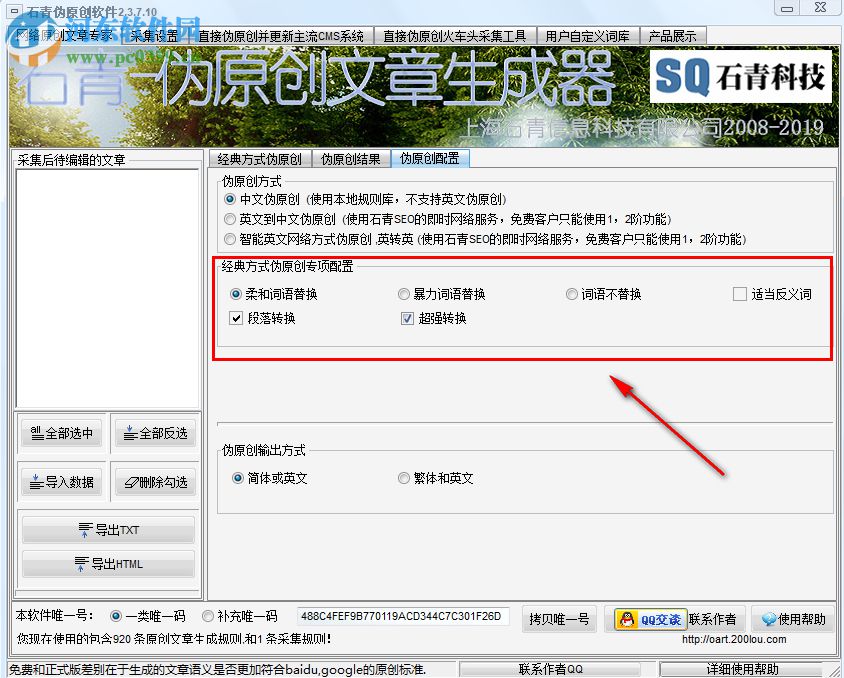This screenshot has width=844, height=678.
Task: Select the 伪原创配置 sub-tab
Action: click(x=430, y=158)
